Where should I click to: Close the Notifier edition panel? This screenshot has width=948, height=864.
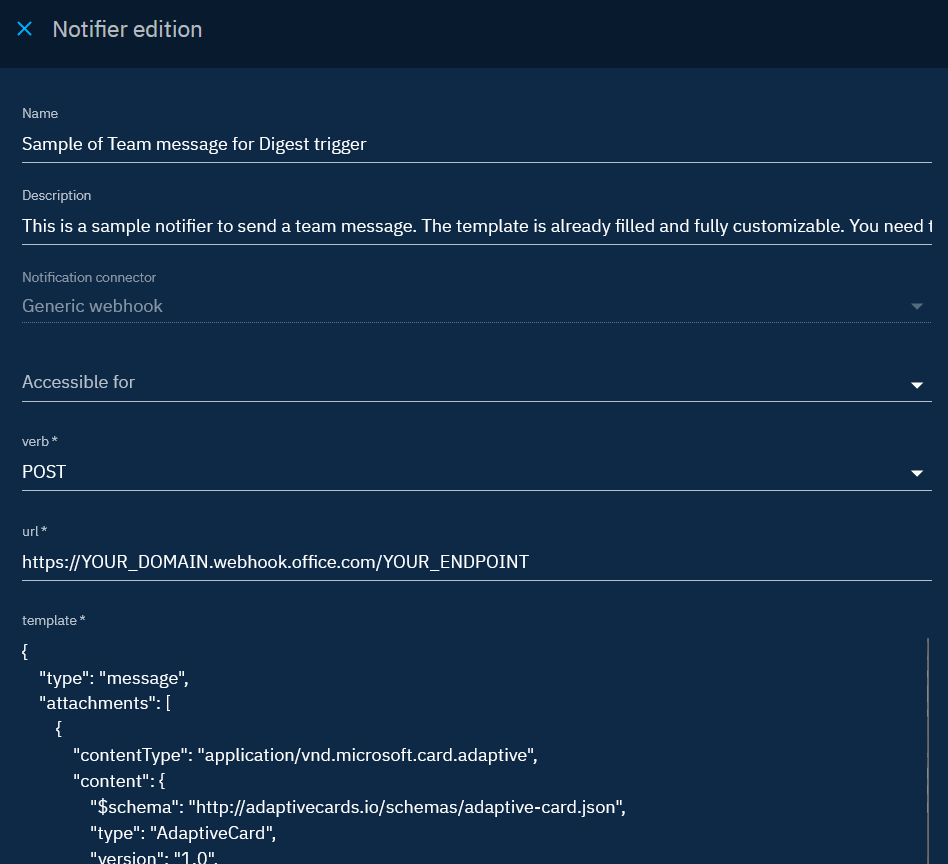[25, 30]
